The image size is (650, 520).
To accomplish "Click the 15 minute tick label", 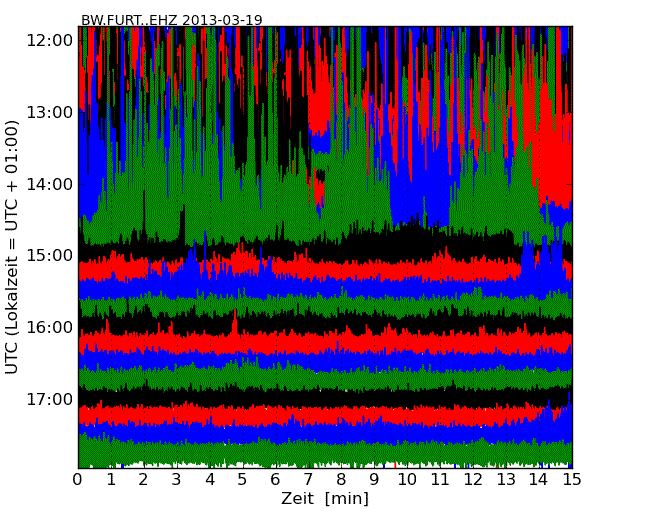I will click(572, 480).
